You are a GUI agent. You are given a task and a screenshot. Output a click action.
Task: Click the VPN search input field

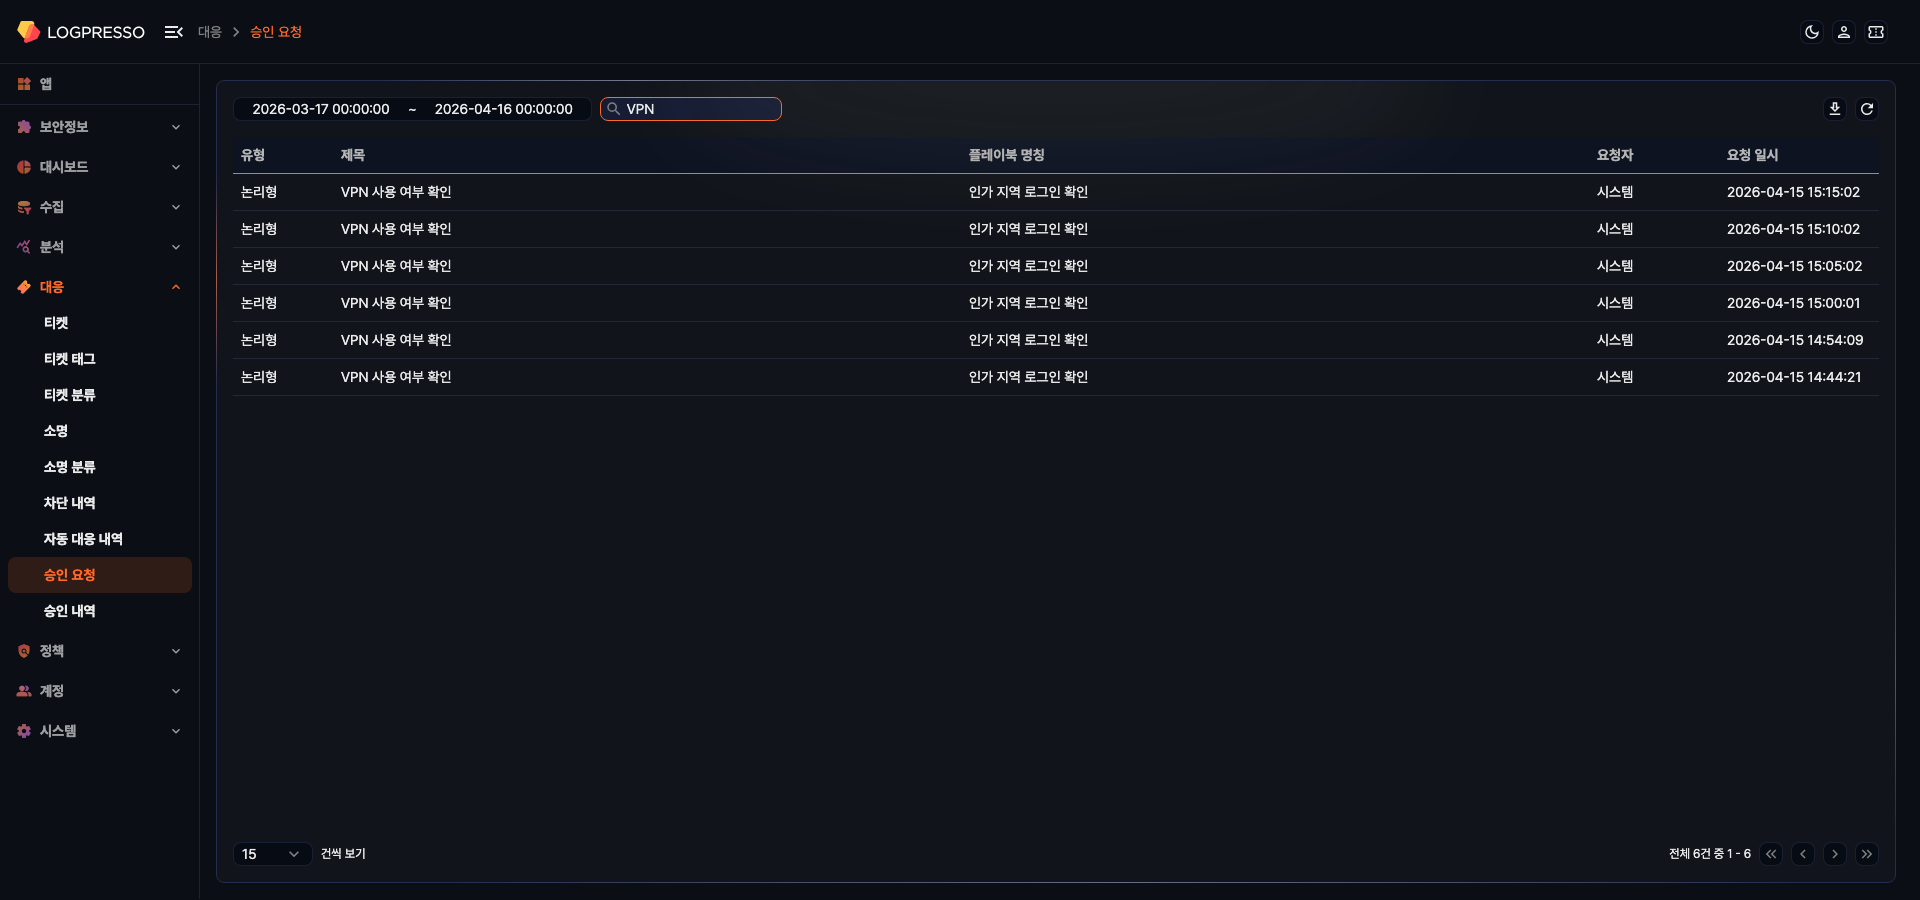(698, 109)
